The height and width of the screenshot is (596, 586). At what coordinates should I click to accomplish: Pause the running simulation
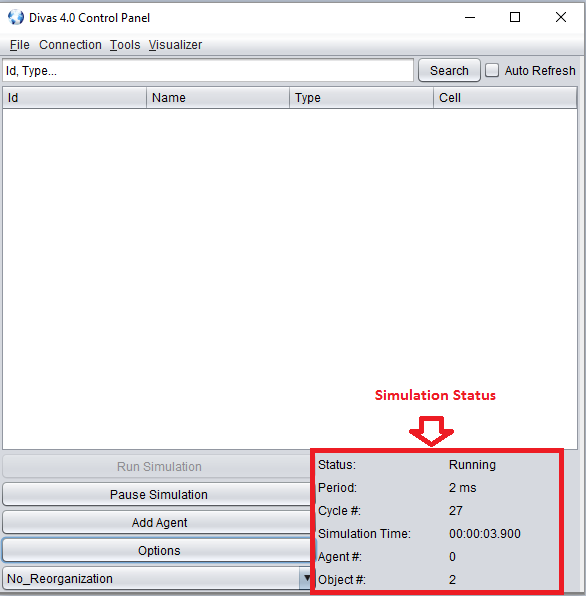pyautogui.click(x=158, y=495)
